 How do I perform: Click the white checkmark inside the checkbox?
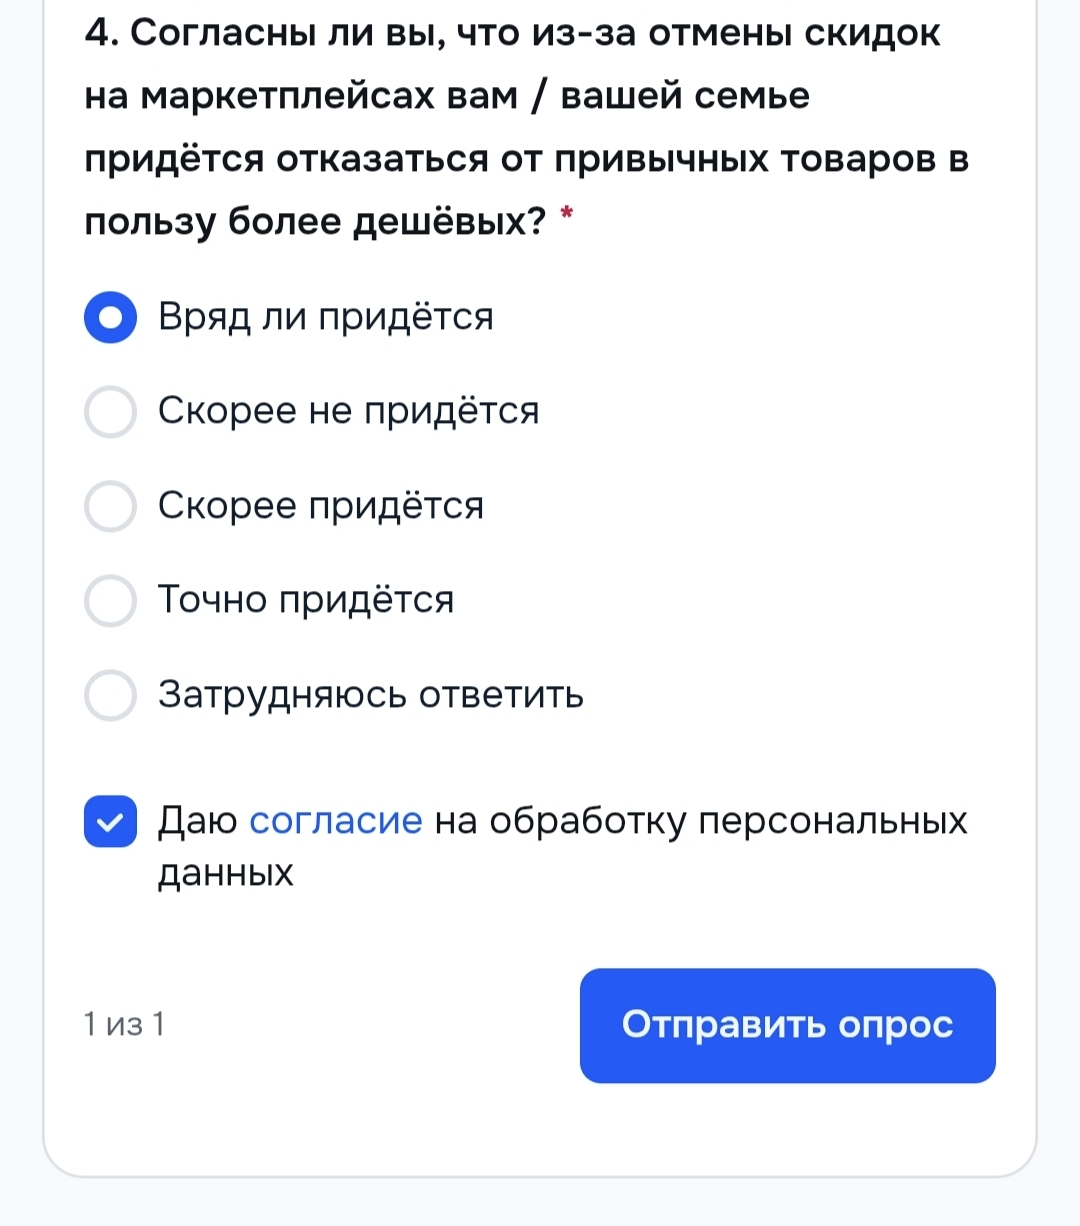(x=110, y=822)
